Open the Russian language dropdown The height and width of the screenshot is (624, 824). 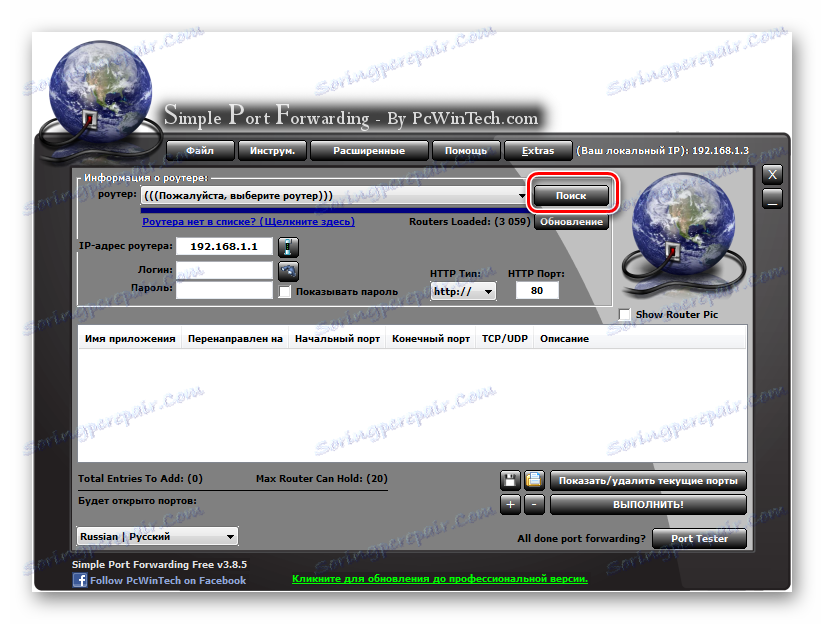coord(157,536)
